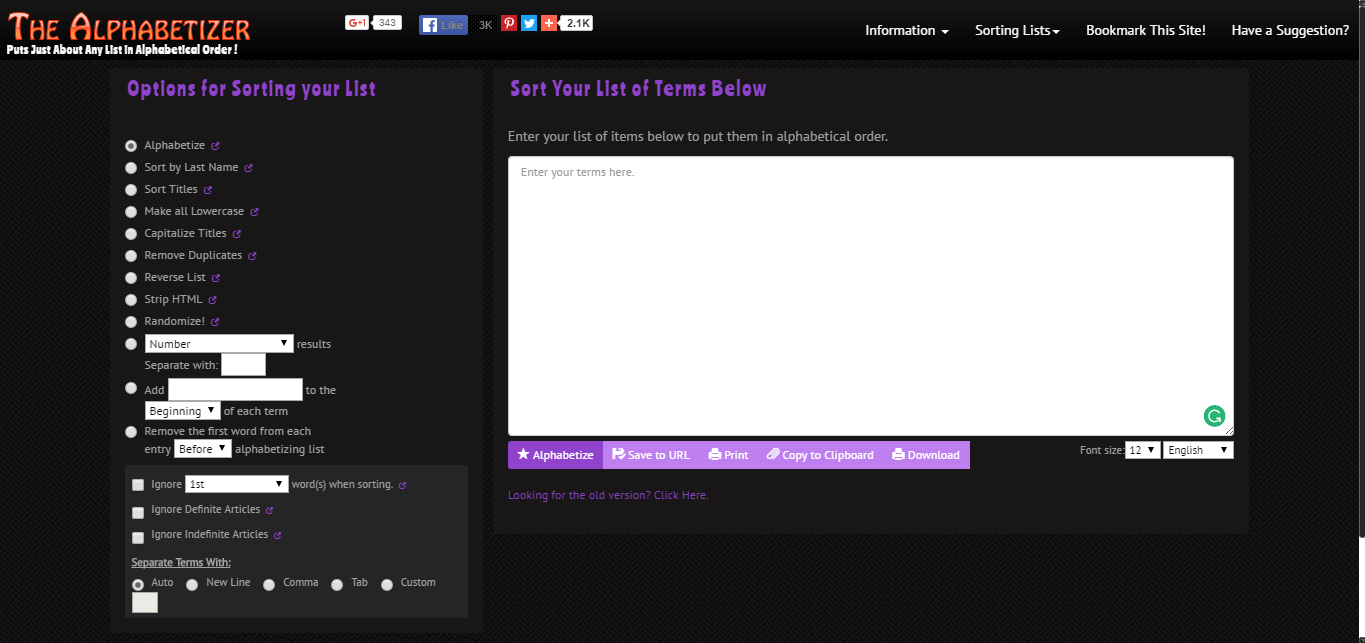This screenshot has height=643, width=1365.
Task: Click the Facebook Like button
Action: (443, 25)
